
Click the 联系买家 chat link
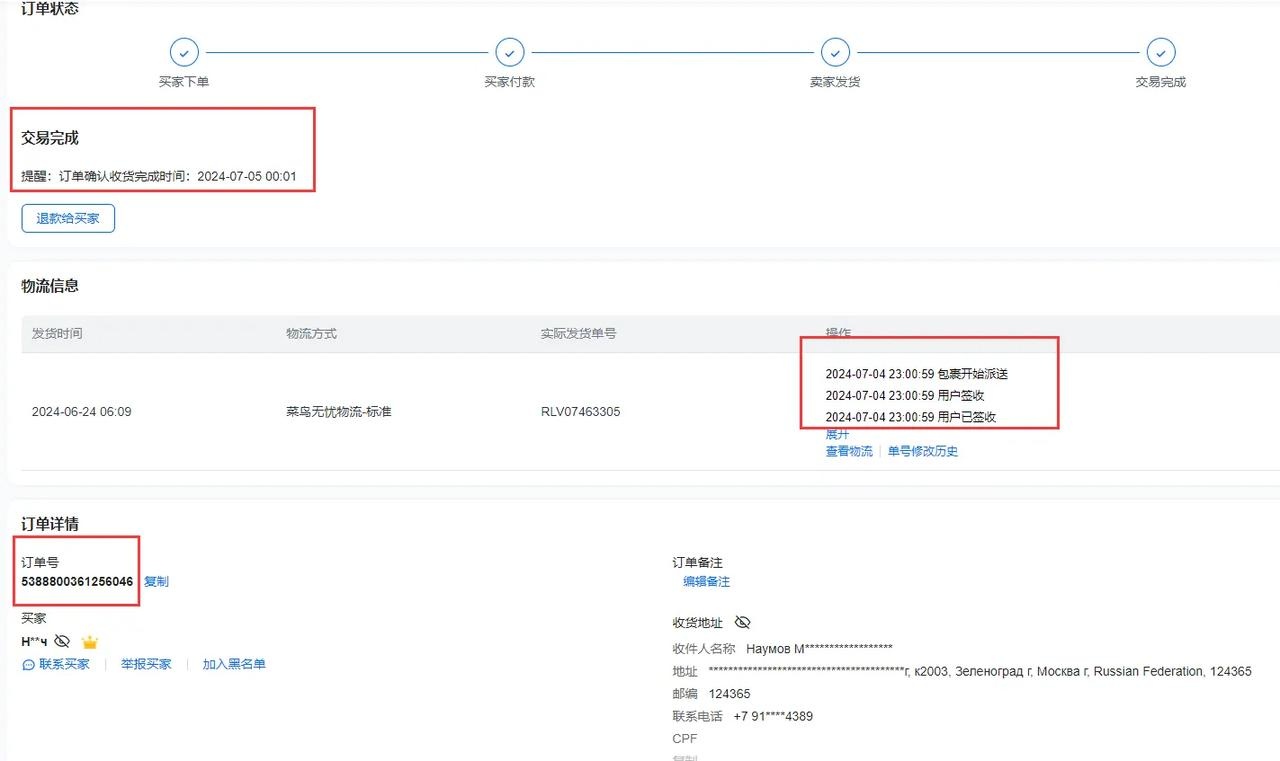[x=56, y=664]
